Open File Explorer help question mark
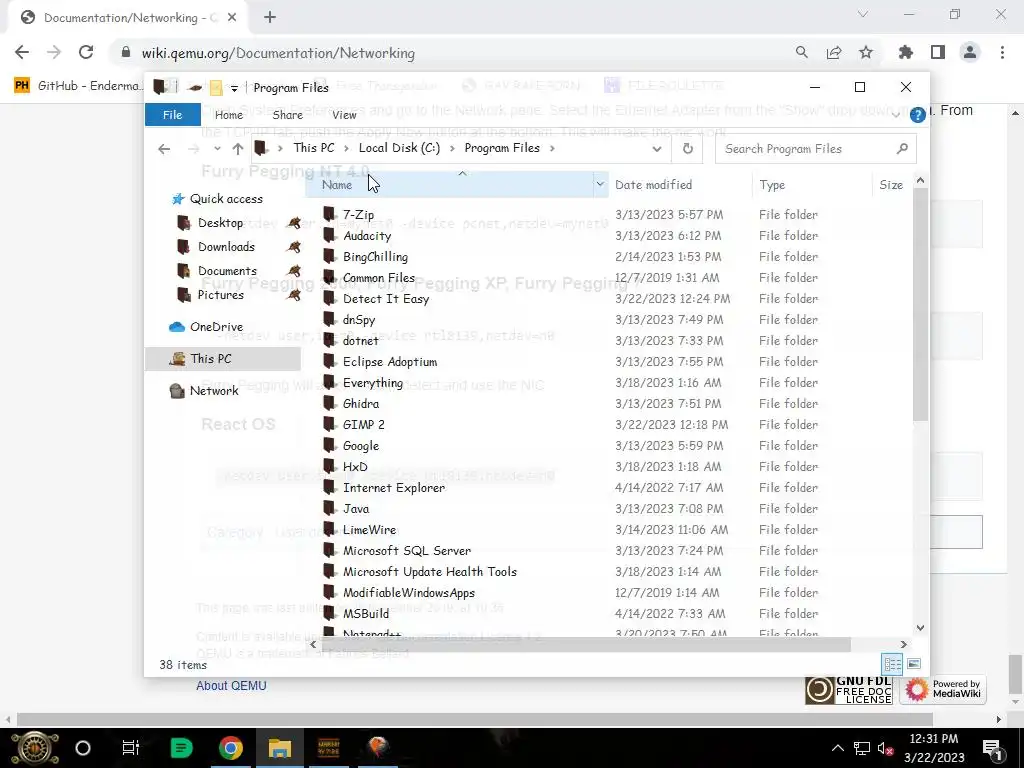Screen dimensions: 1024x768 point(917,116)
